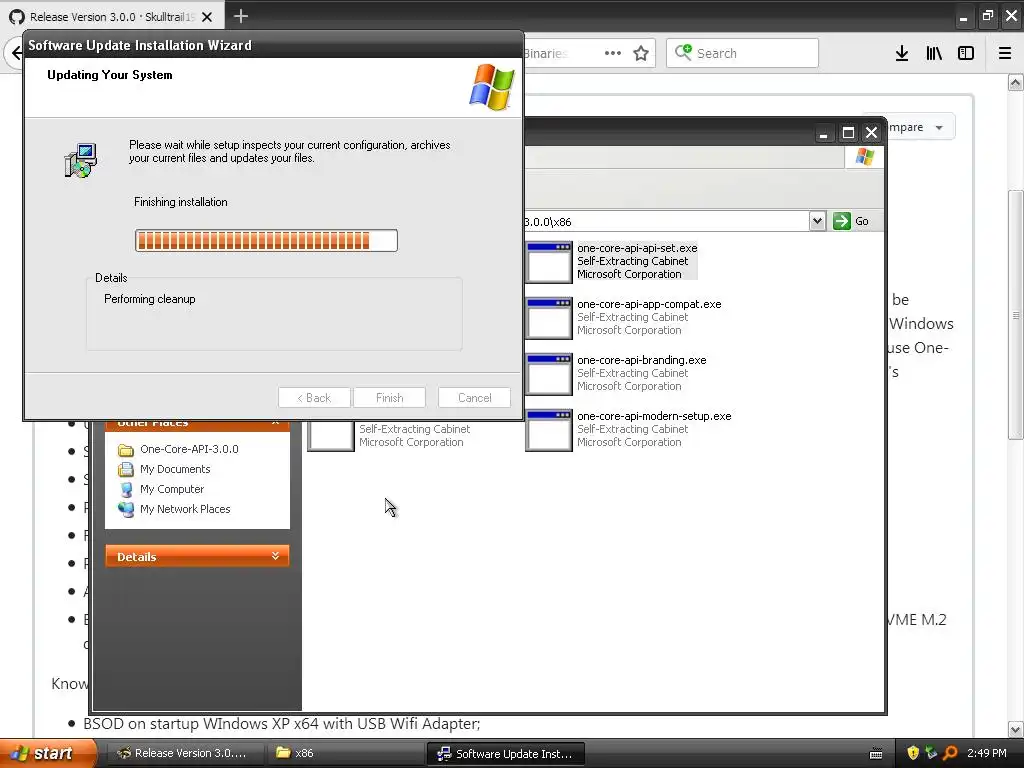Select the Release Version 3.0.0 tab

click(112, 16)
